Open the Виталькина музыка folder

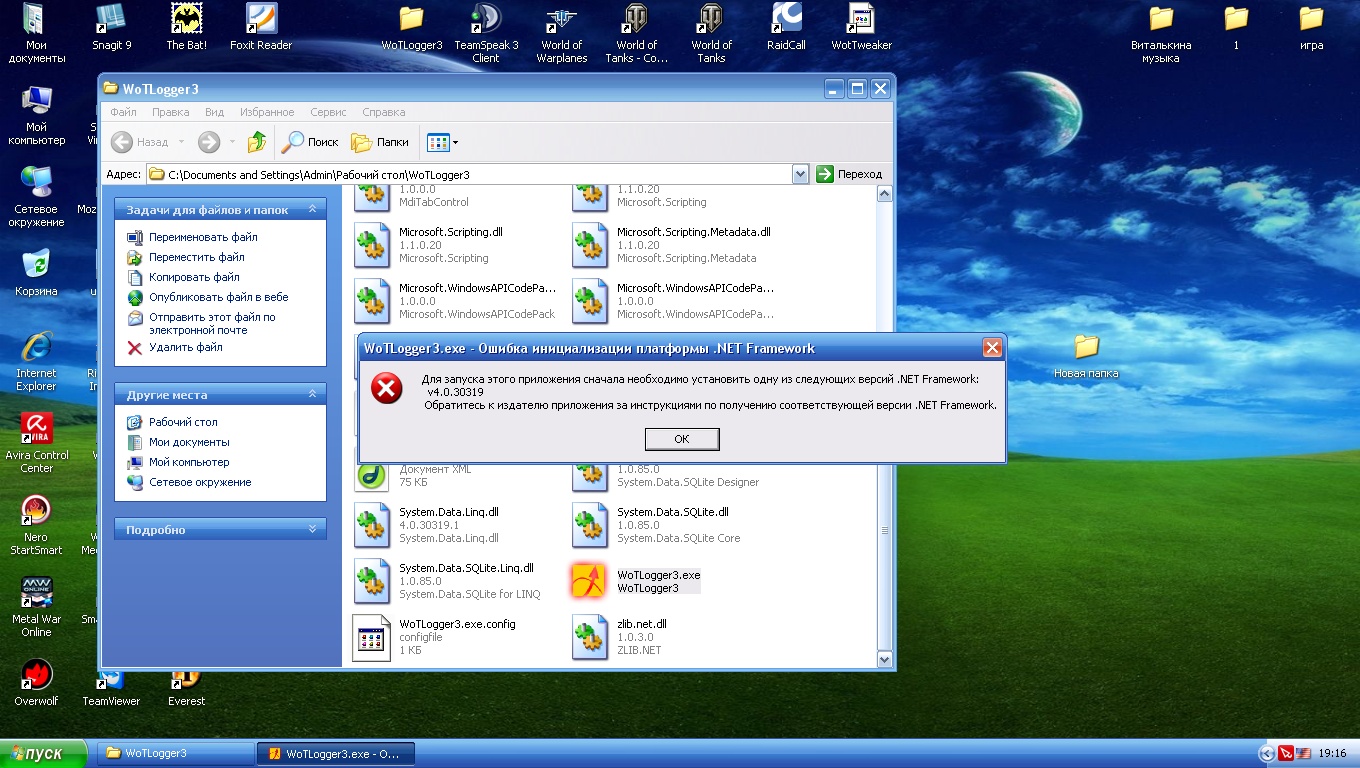[1161, 33]
